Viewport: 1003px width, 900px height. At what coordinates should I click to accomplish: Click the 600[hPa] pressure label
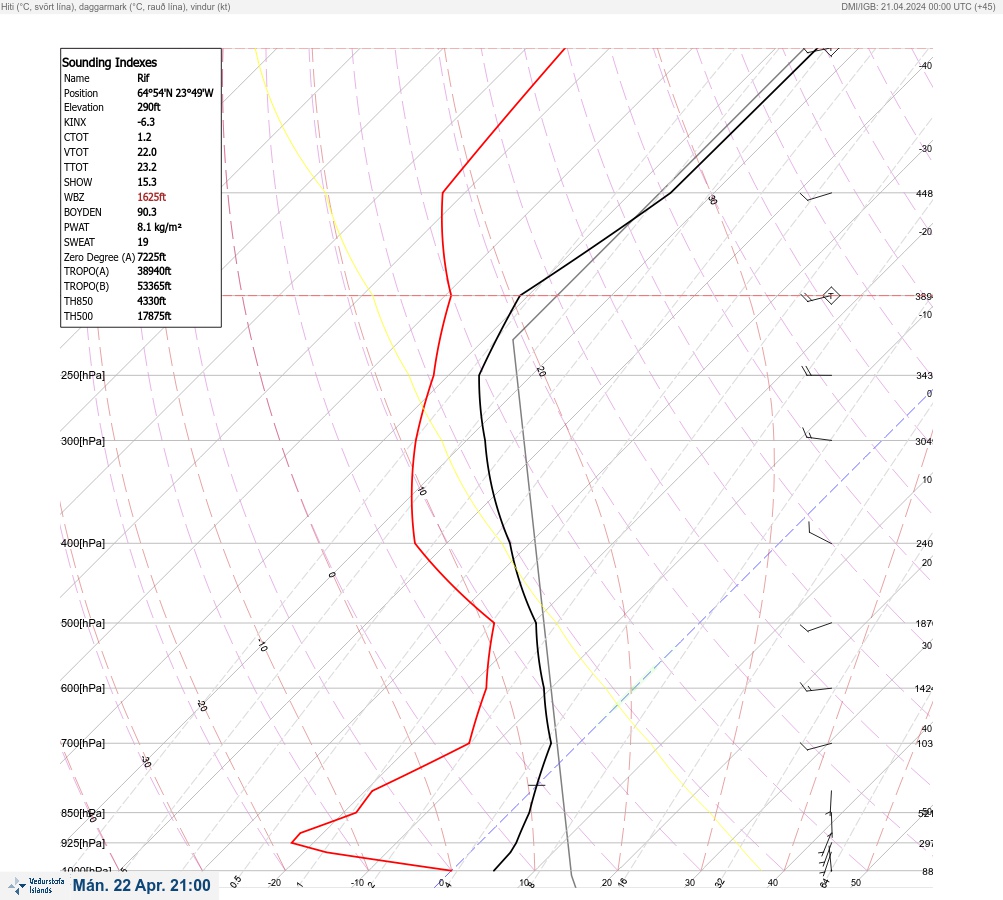(x=83, y=688)
